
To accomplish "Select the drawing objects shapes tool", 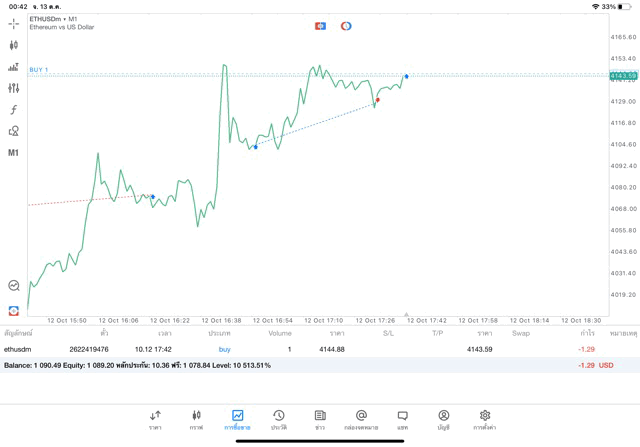I will click(14, 131).
